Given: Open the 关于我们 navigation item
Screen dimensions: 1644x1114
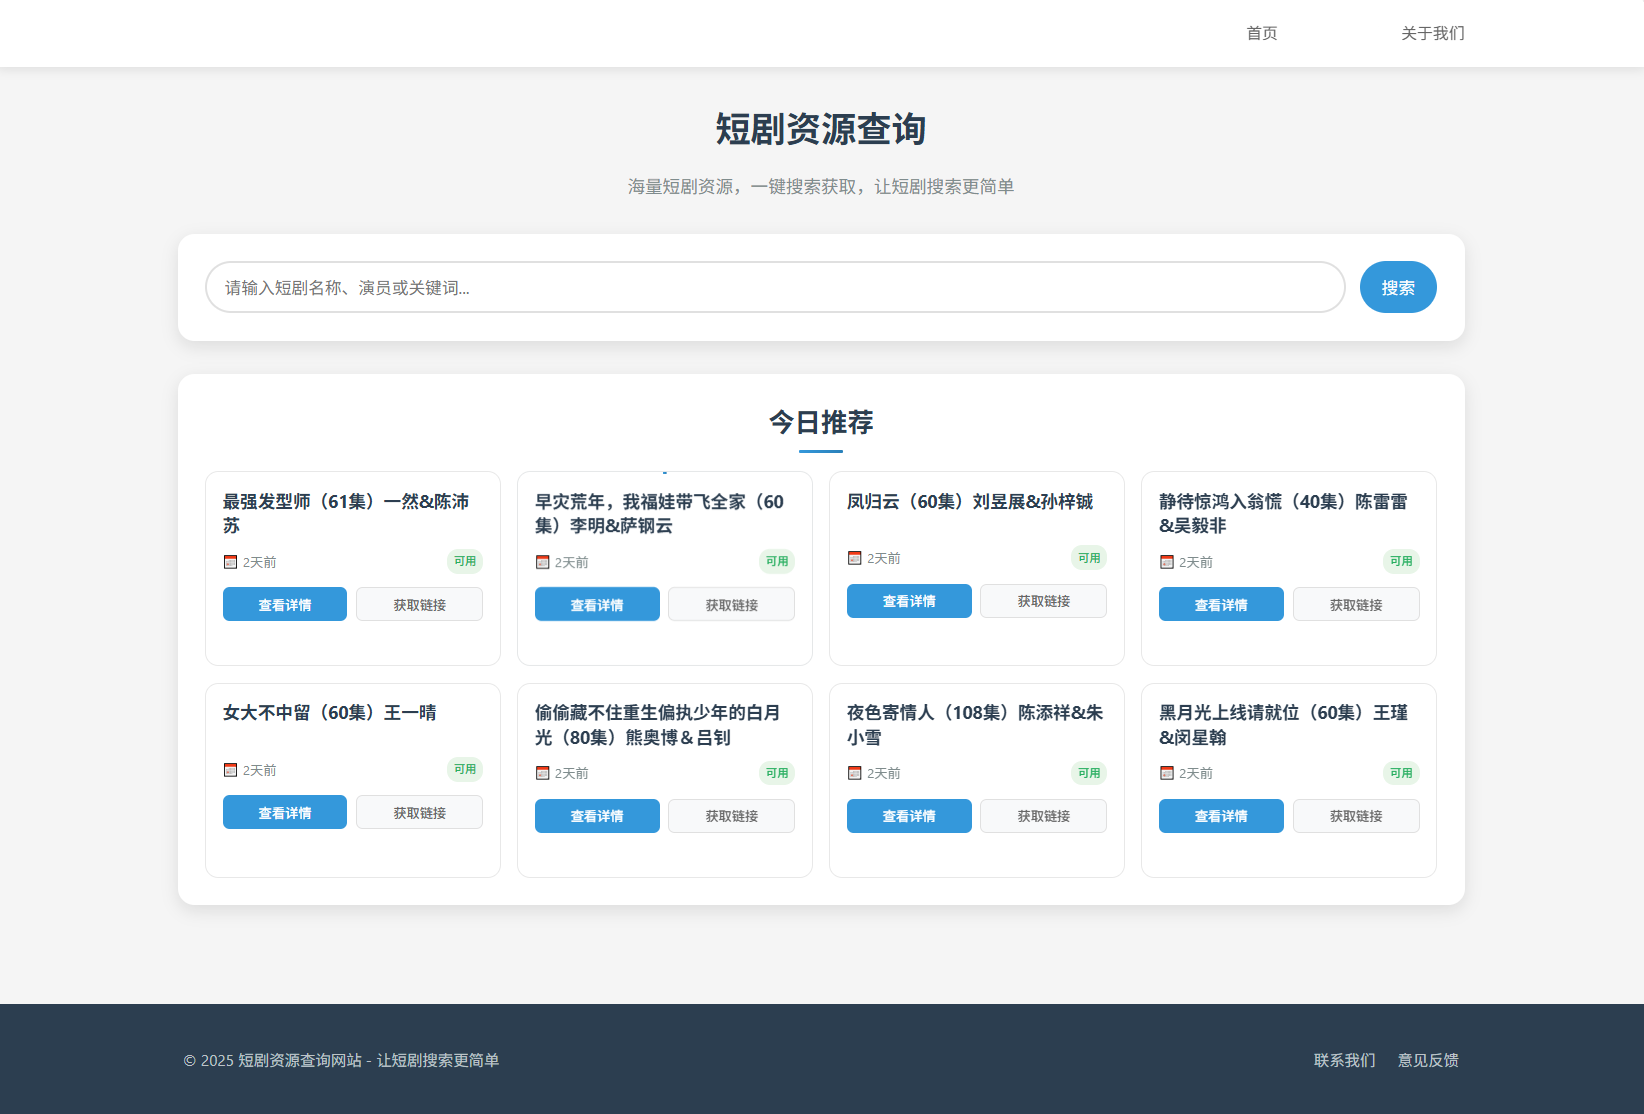Looking at the screenshot, I should [1432, 33].
